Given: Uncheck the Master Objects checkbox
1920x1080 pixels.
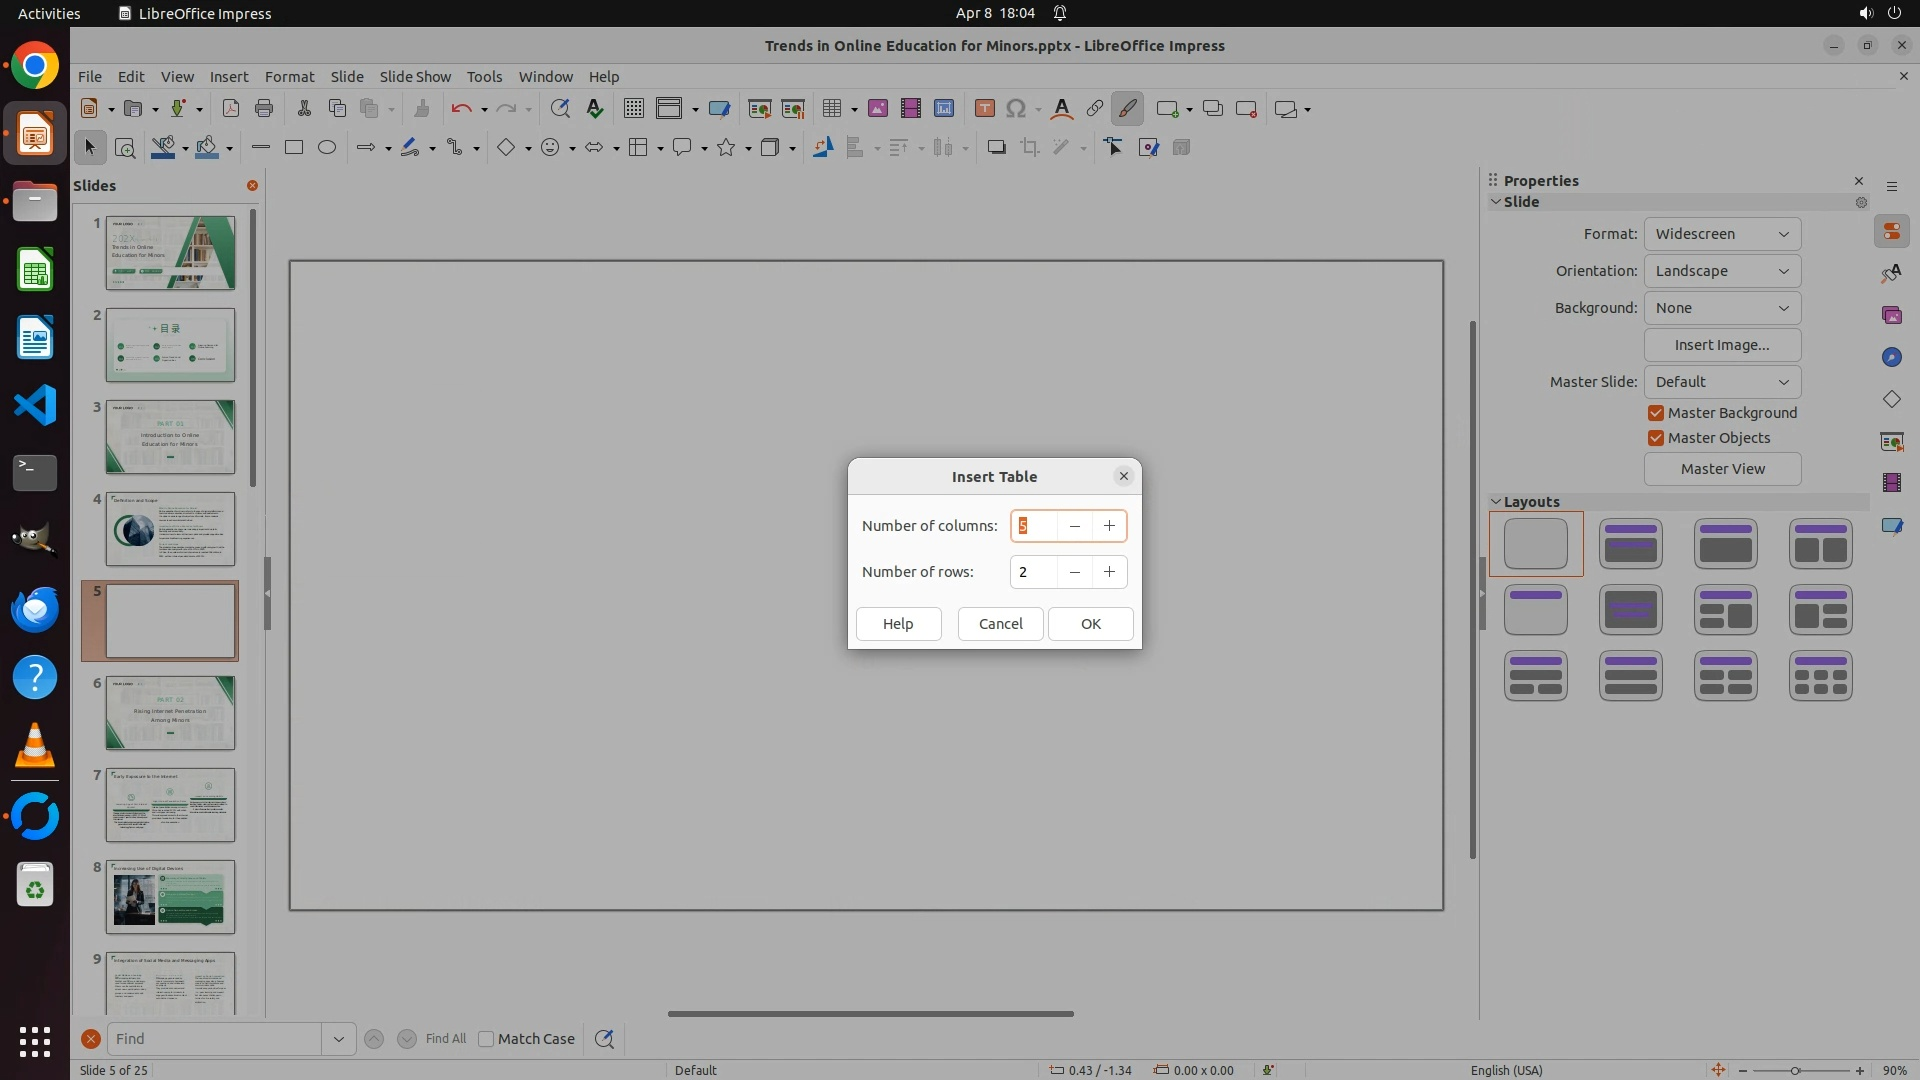Looking at the screenshot, I should pyautogui.click(x=1656, y=438).
